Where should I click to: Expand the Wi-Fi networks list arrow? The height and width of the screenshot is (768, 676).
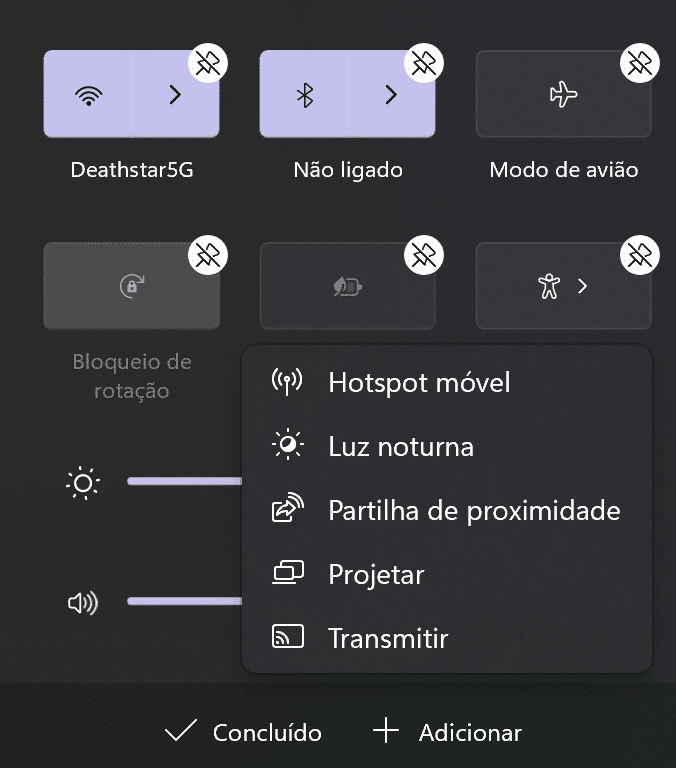tap(176, 95)
